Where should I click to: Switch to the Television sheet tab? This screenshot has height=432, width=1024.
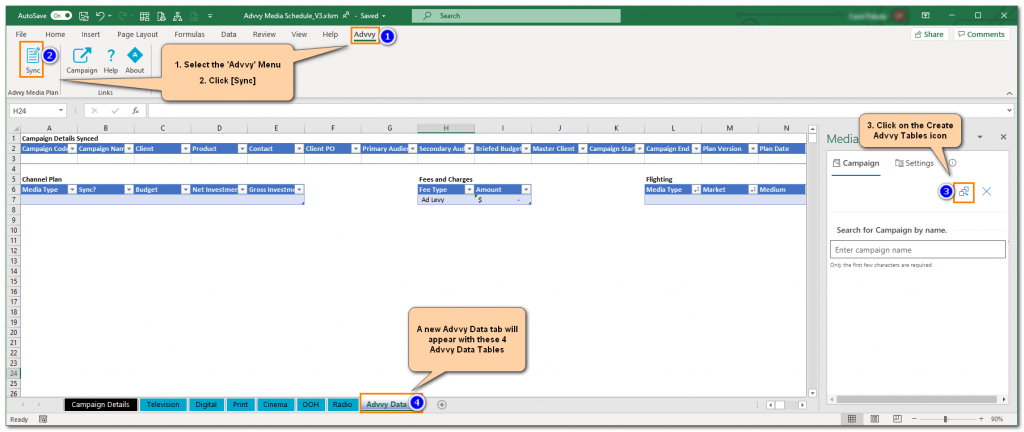[162, 404]
